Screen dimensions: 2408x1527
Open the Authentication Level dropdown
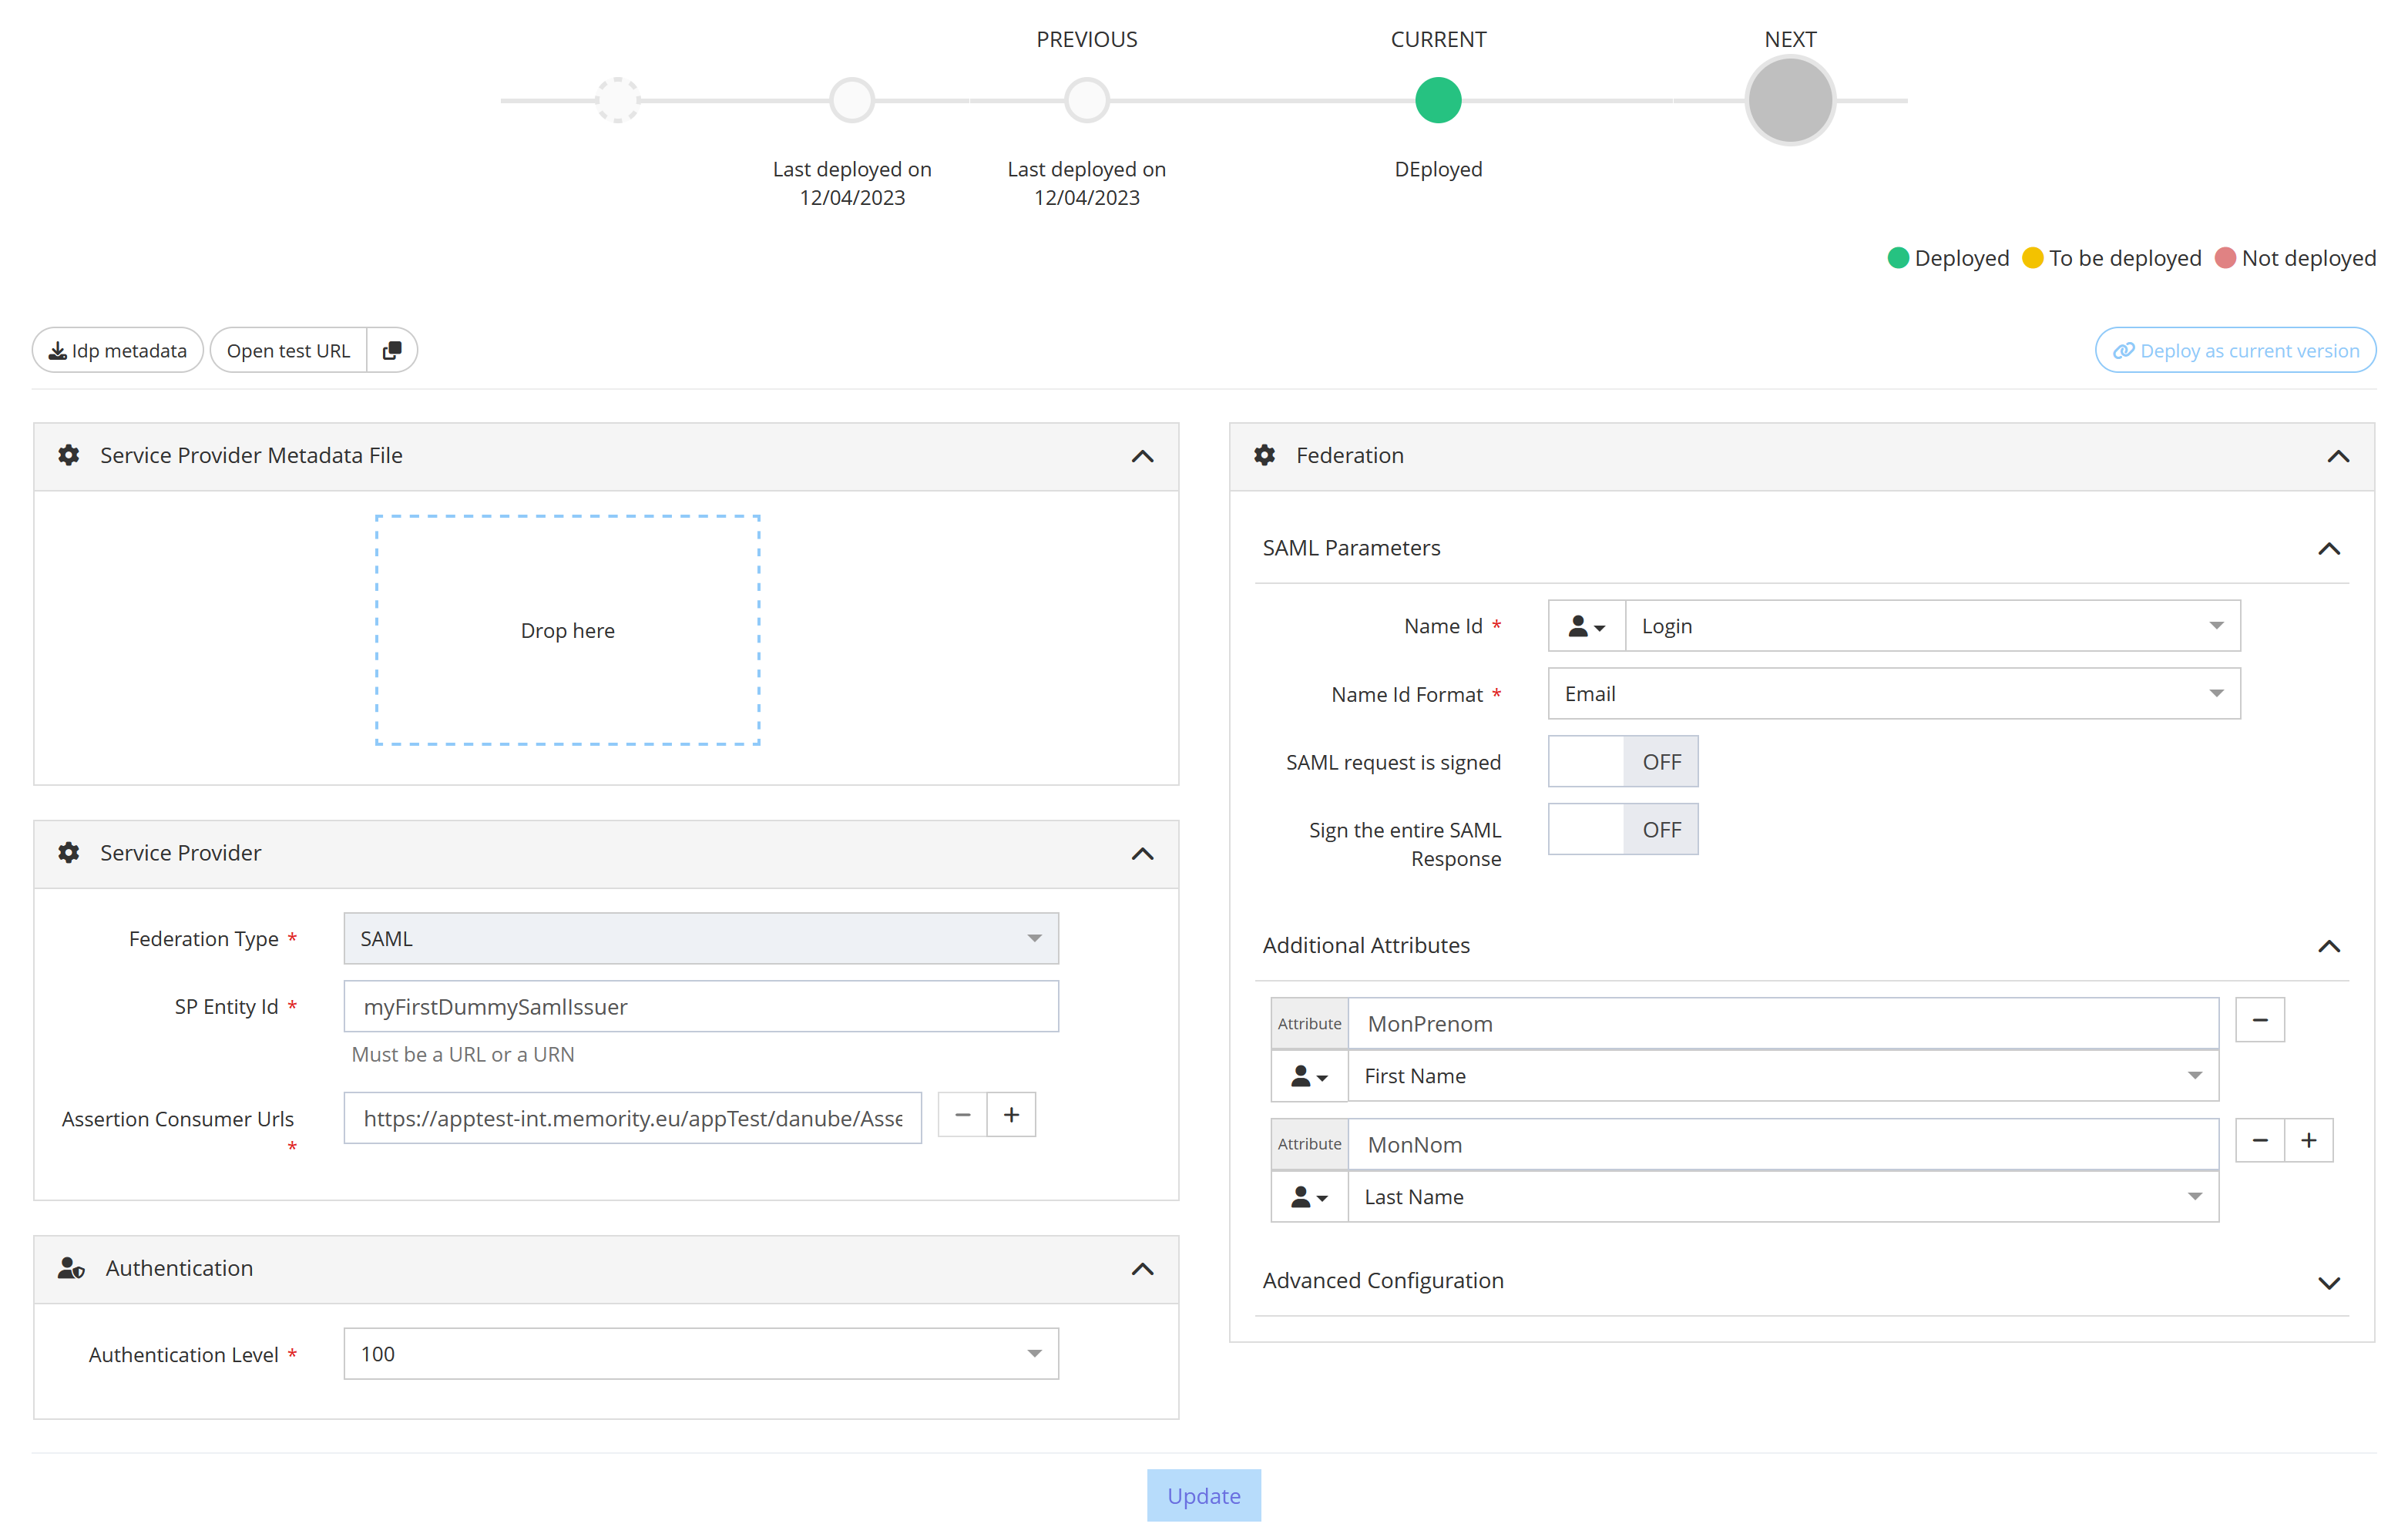click(700, 1354)
